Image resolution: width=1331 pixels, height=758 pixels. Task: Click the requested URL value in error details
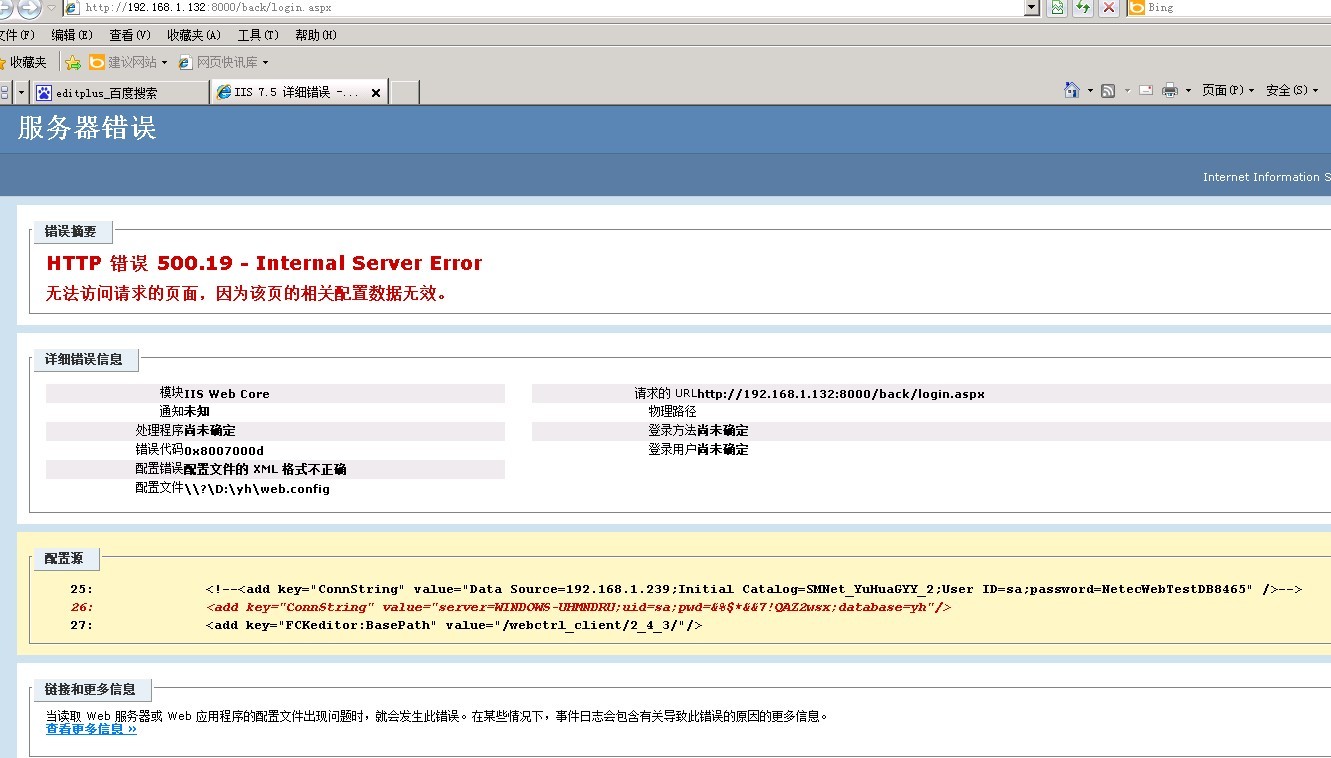pos(841,394)
